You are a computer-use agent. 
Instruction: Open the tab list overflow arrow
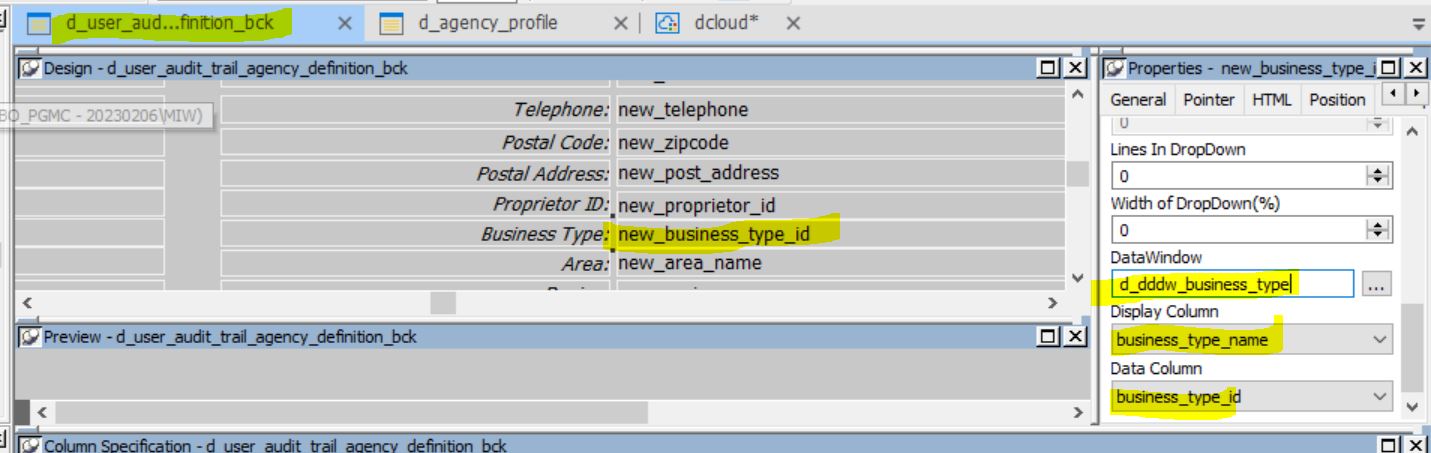coord(1417,24)
